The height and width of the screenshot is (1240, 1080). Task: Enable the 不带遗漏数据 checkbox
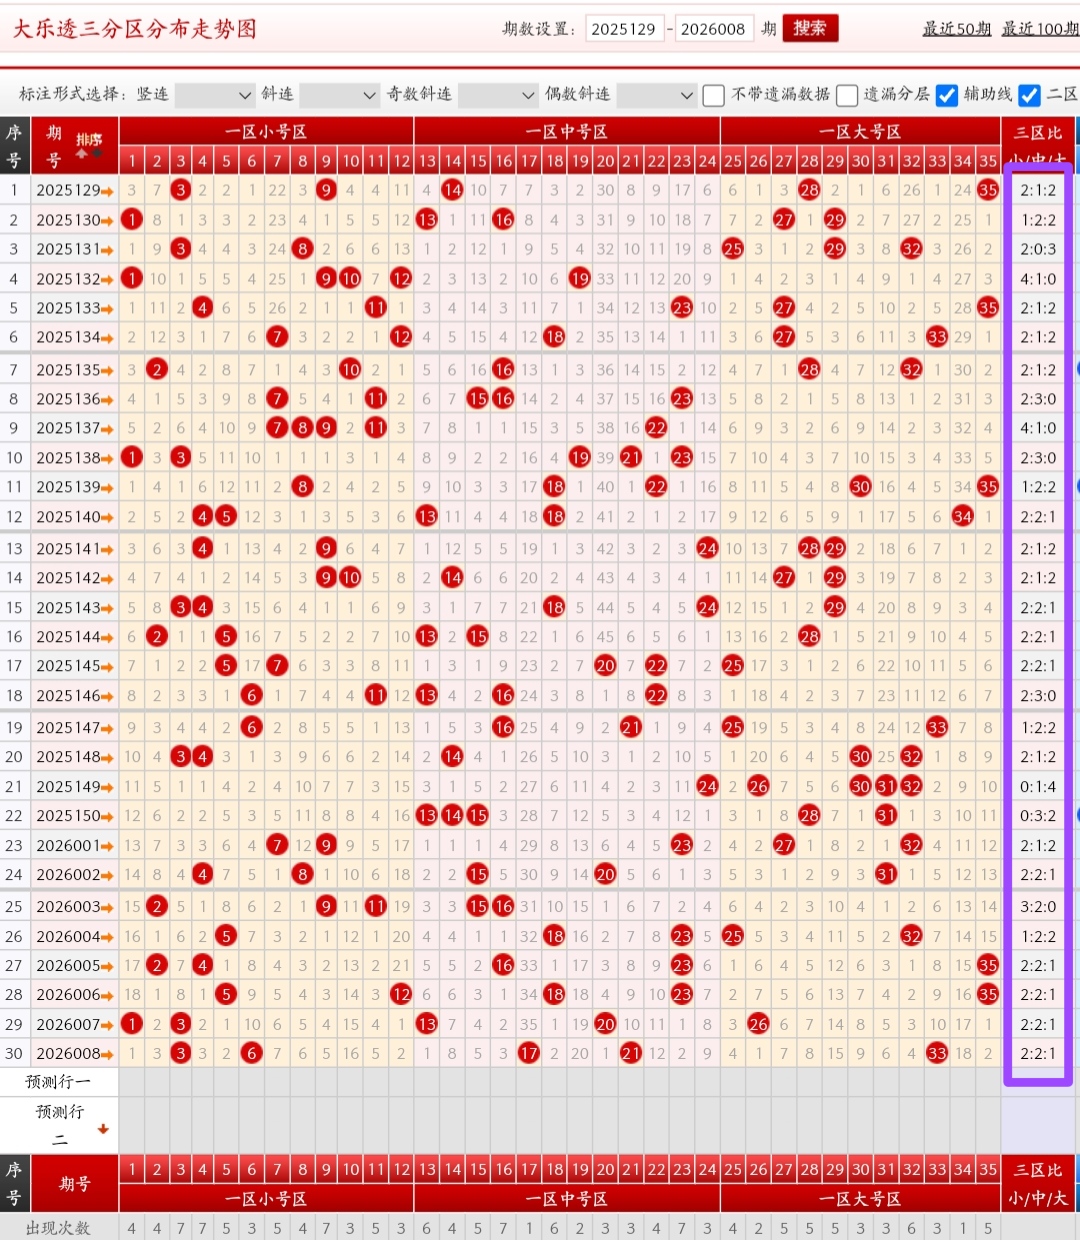(714, 95)
